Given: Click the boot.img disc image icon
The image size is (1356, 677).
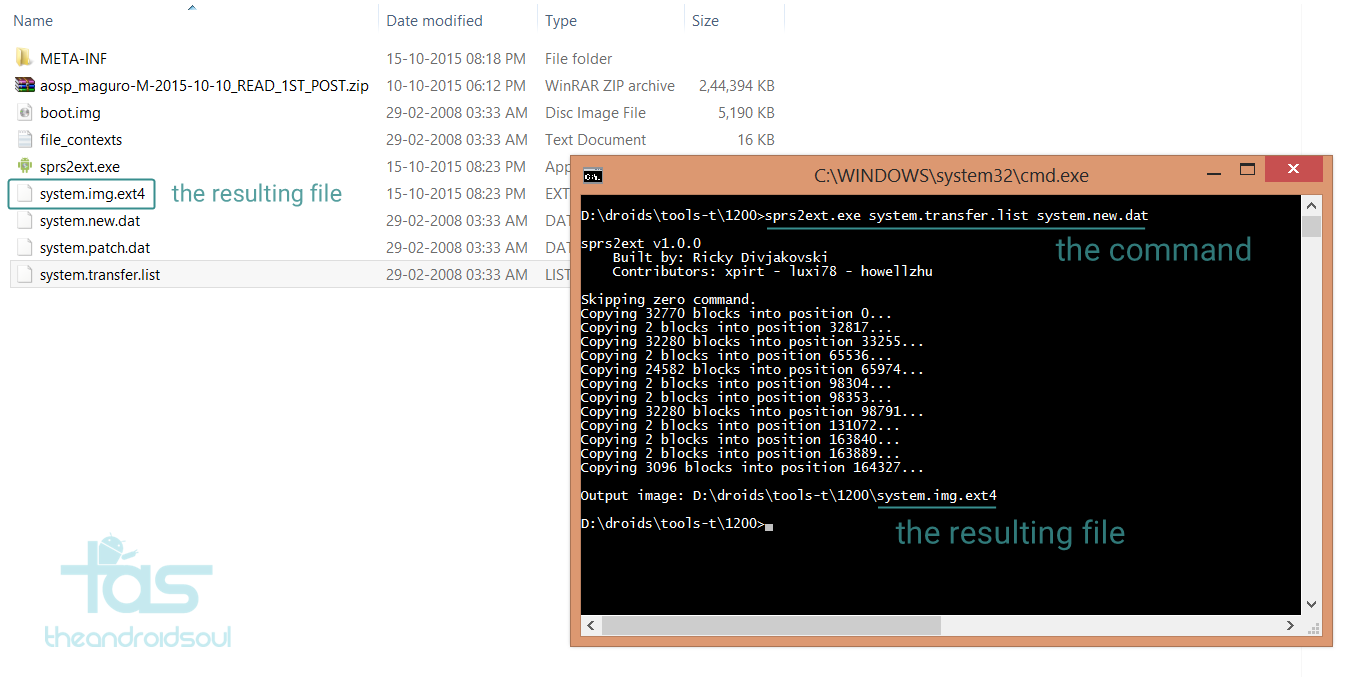Looking at the screenshot, I should tap(25, 113).
